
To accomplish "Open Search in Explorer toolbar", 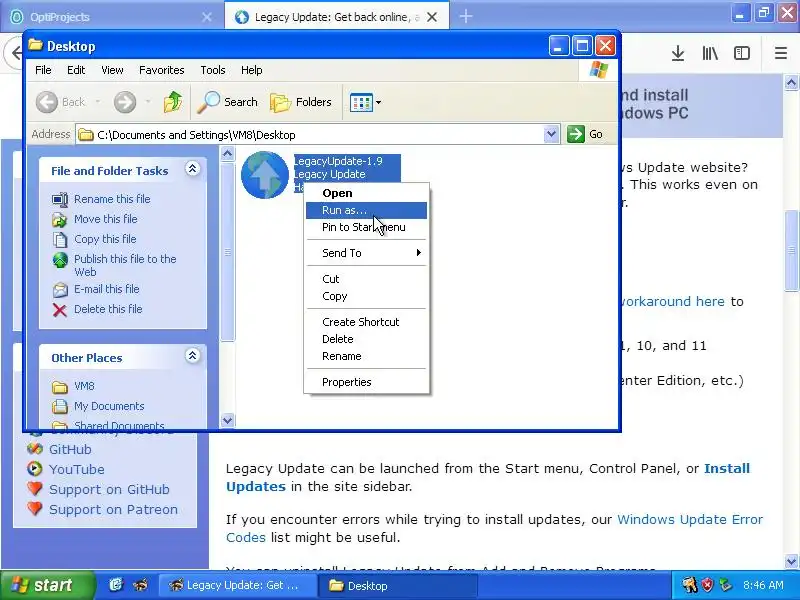I will [x=228, y=102].
